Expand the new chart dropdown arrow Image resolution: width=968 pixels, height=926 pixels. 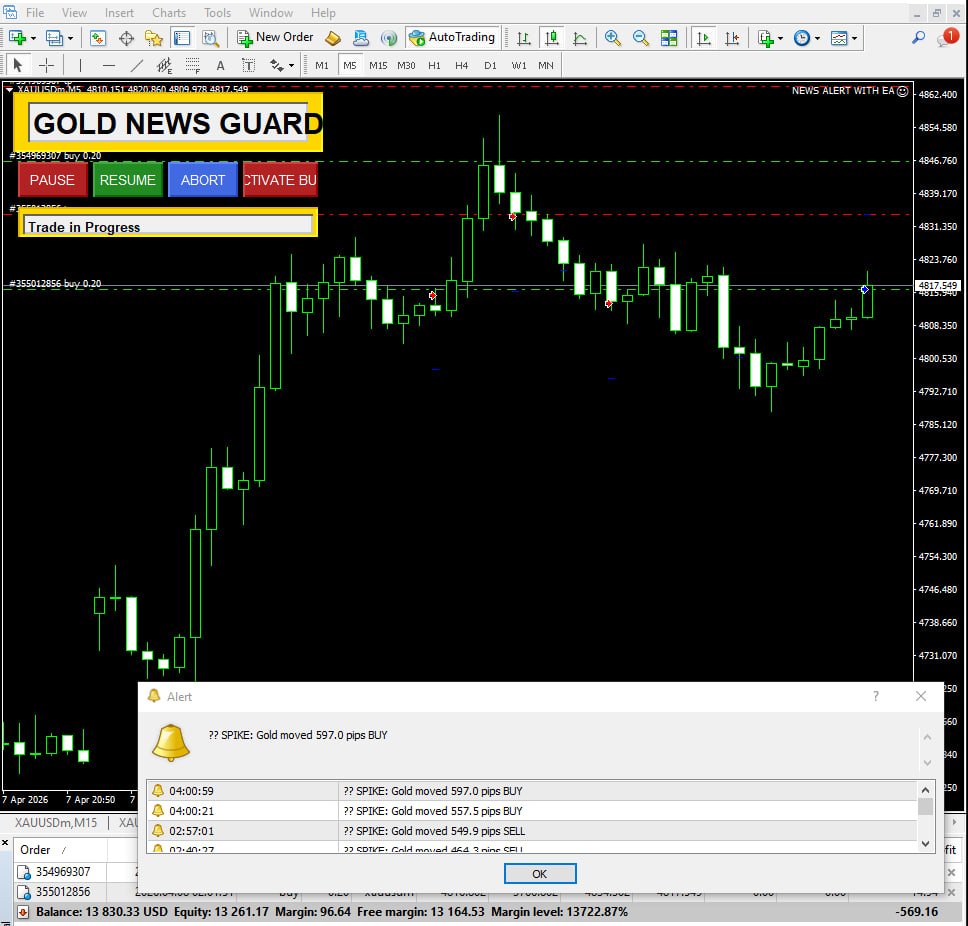(33, 38)
